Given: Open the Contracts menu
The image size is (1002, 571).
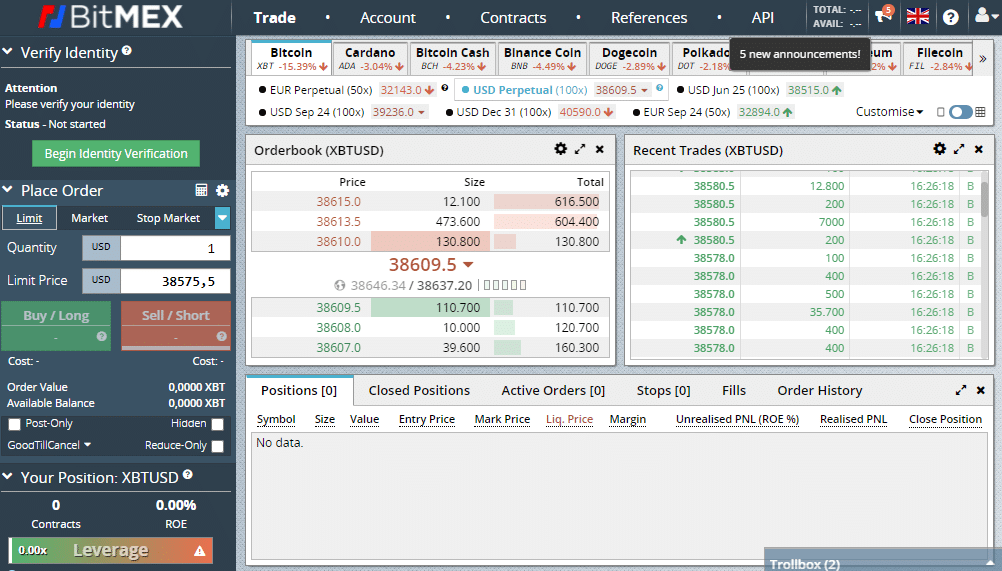Looking at the screenshot, I should (x=513, y=18).
